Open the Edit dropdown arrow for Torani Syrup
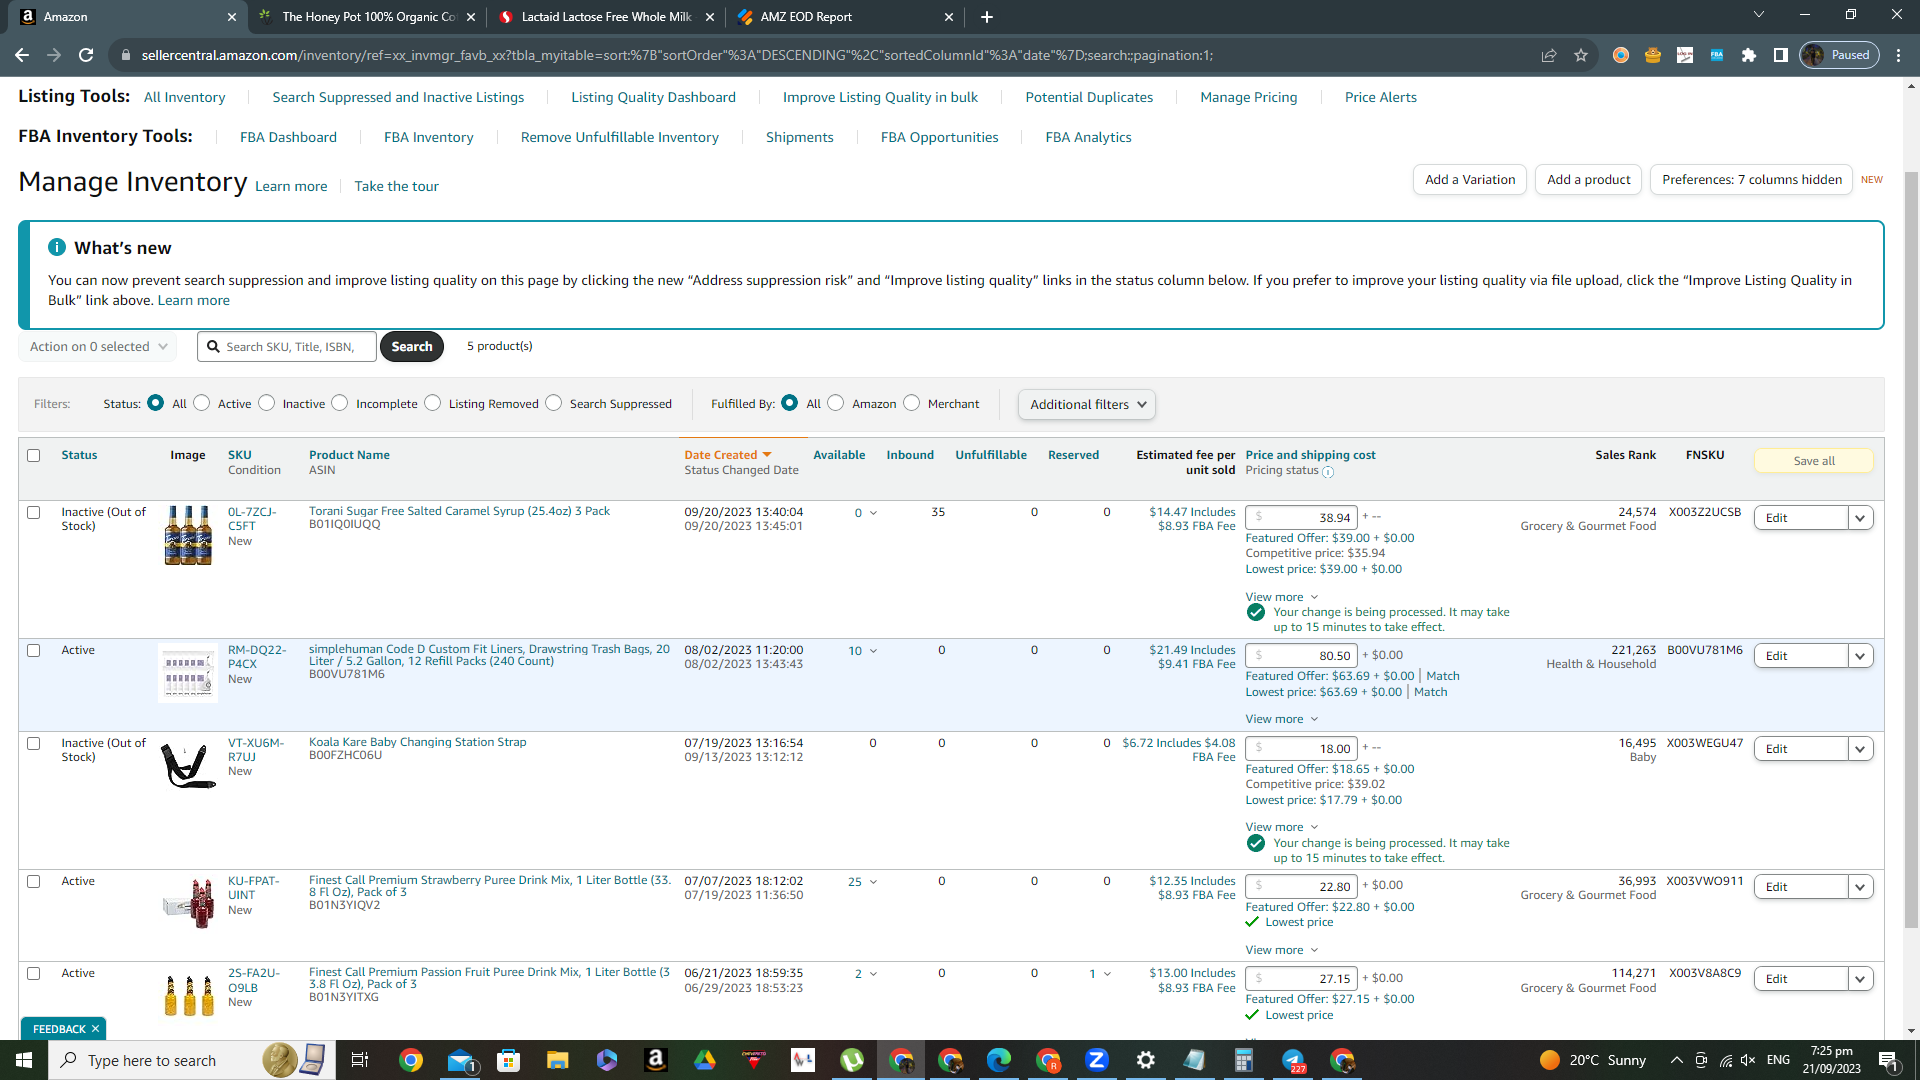 click(1860, 518)
